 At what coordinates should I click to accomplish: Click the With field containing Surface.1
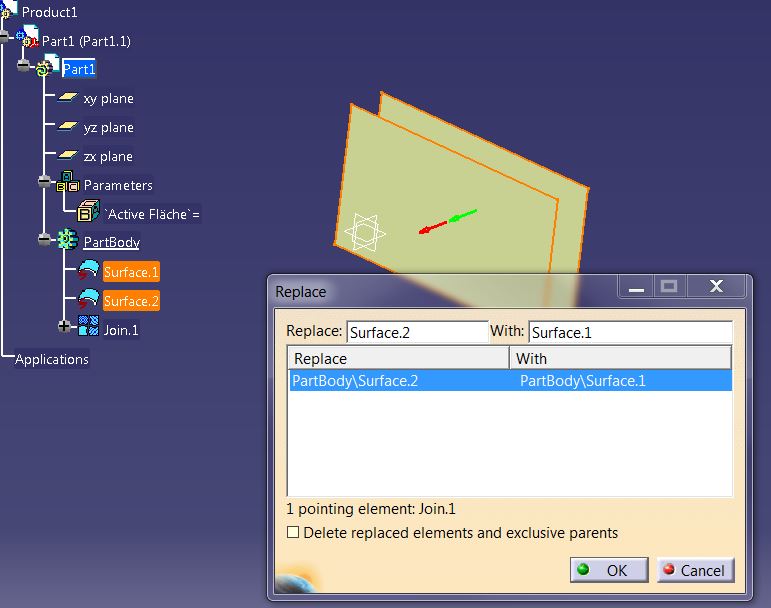pyautogui.click(x=630, y=332)
